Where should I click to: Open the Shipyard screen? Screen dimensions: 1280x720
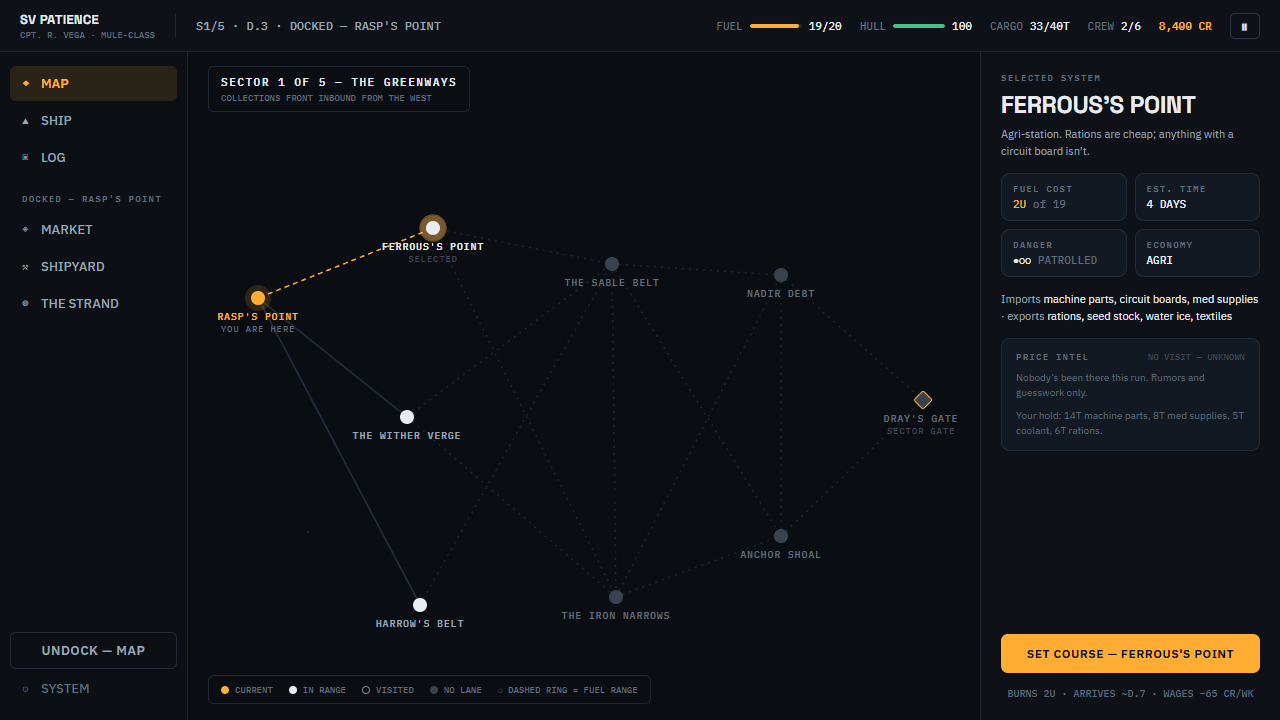[x=93, y=266]
